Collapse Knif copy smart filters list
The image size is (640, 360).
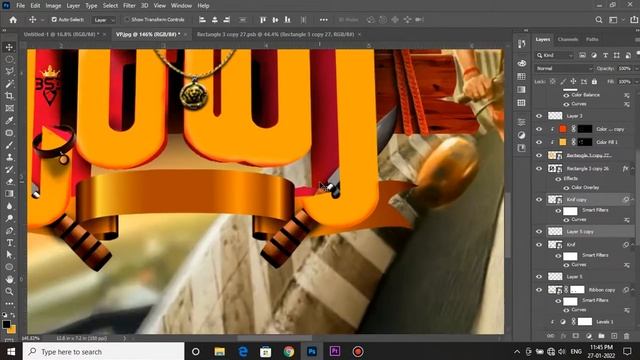coord(633,200)
